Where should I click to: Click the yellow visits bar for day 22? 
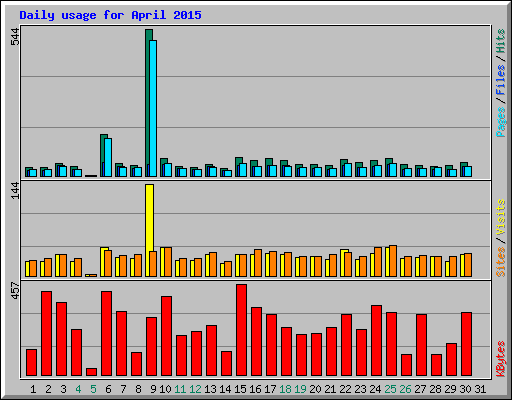344,263
